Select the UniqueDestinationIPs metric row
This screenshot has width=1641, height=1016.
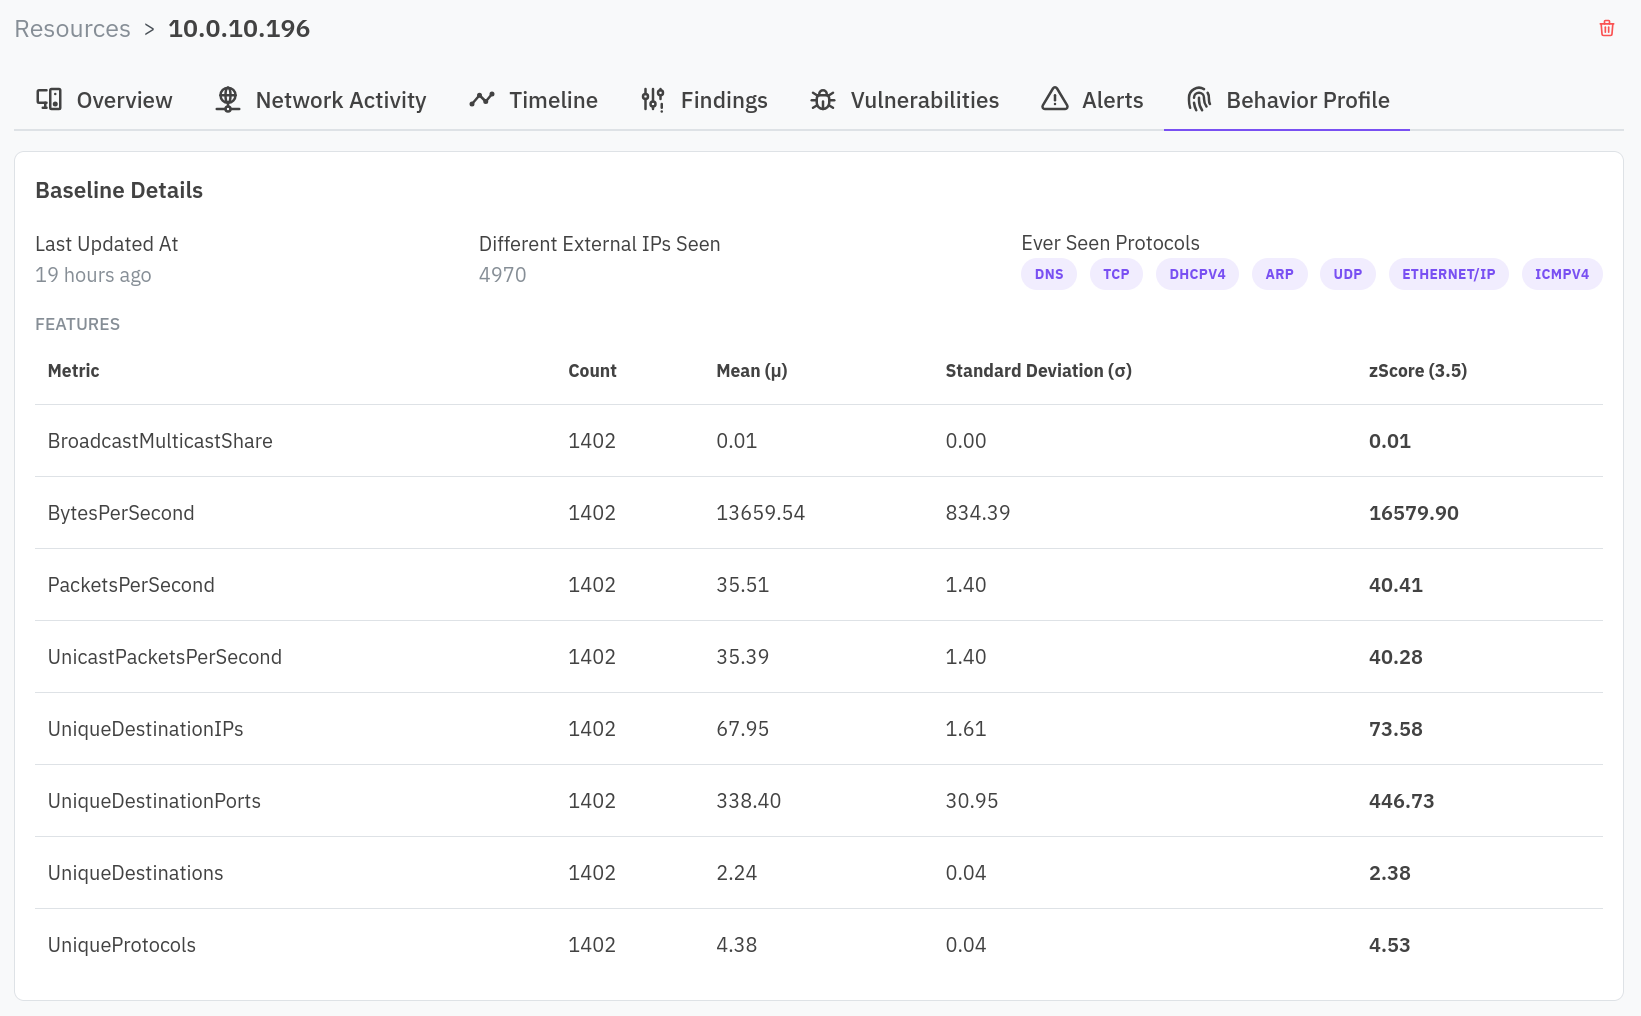click(x=818, y=729)
